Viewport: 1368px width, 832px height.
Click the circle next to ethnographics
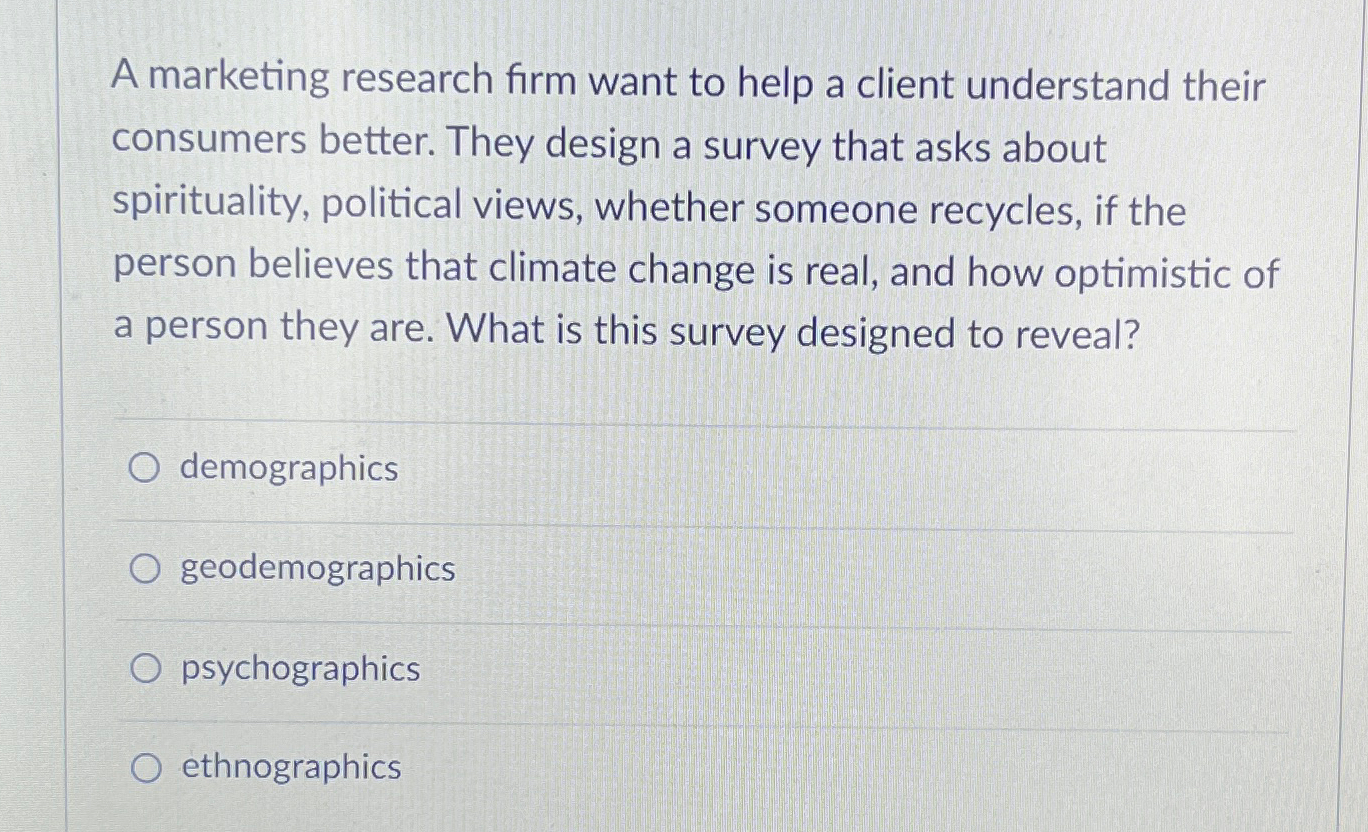pos(146,766)
